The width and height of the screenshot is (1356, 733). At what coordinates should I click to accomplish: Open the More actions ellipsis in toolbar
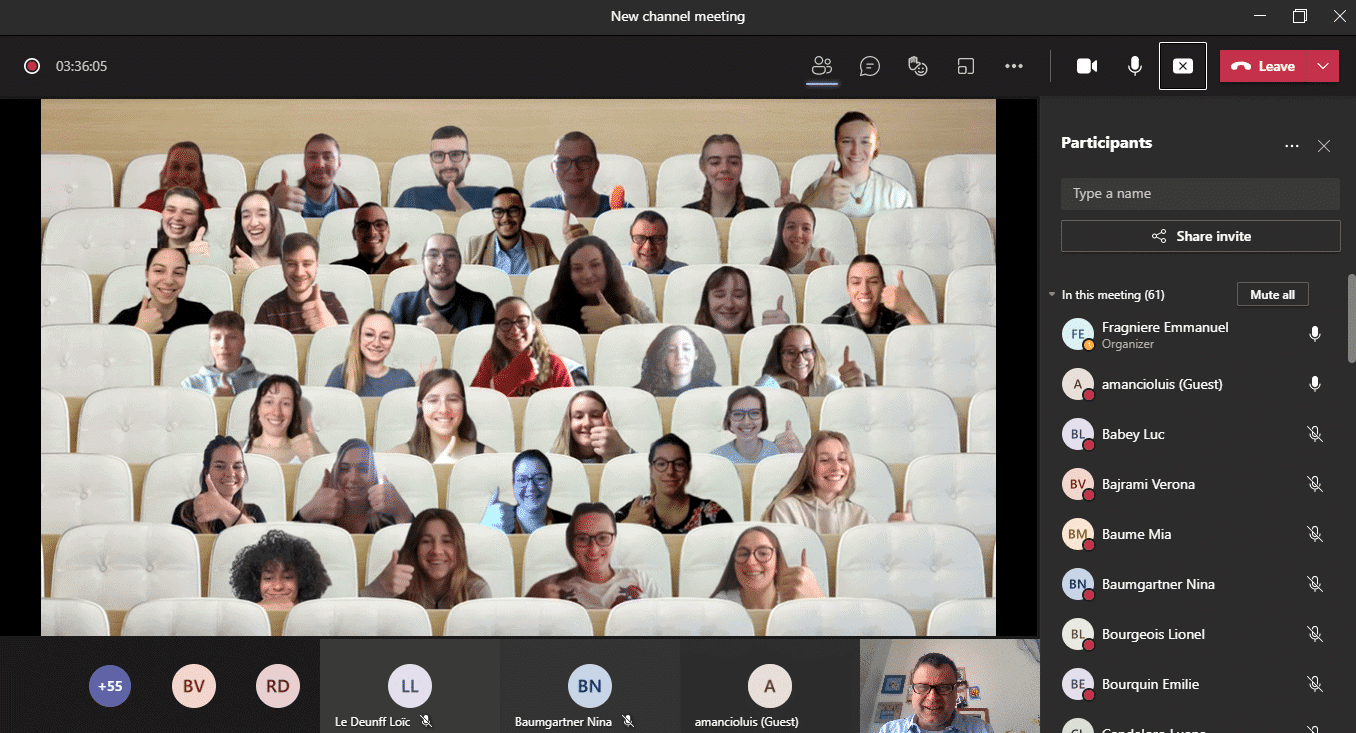1014,66
